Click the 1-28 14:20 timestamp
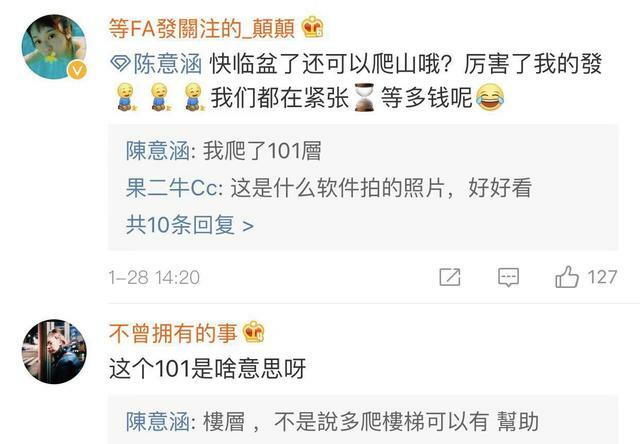Screen dimensions: 640x444 [x=154, y=278]
